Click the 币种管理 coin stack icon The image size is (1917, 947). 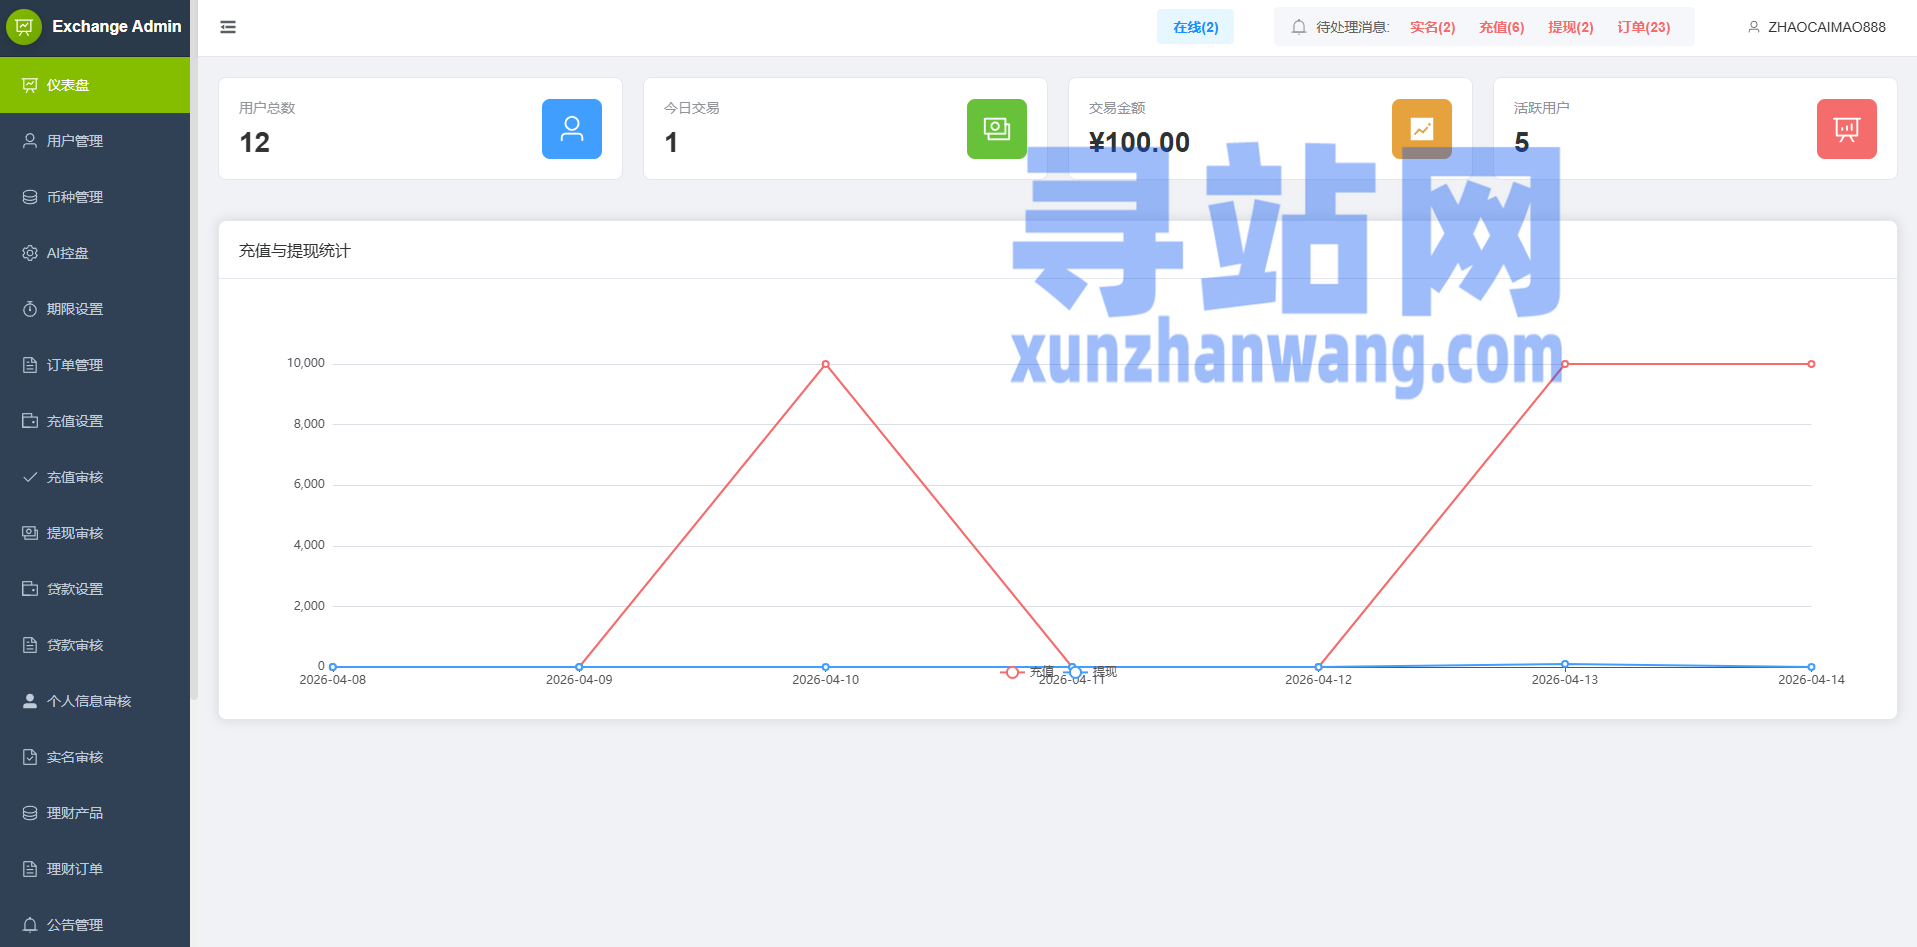pos(30,197)
